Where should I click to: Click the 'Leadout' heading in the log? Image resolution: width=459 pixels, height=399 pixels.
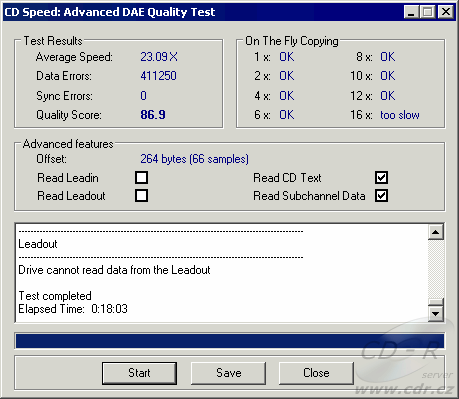click(38, 244)
